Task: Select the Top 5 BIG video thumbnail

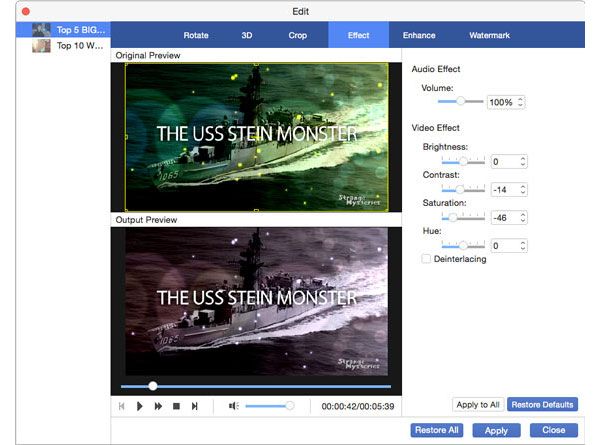Action: pyautogui.click(x=41, y=30)
